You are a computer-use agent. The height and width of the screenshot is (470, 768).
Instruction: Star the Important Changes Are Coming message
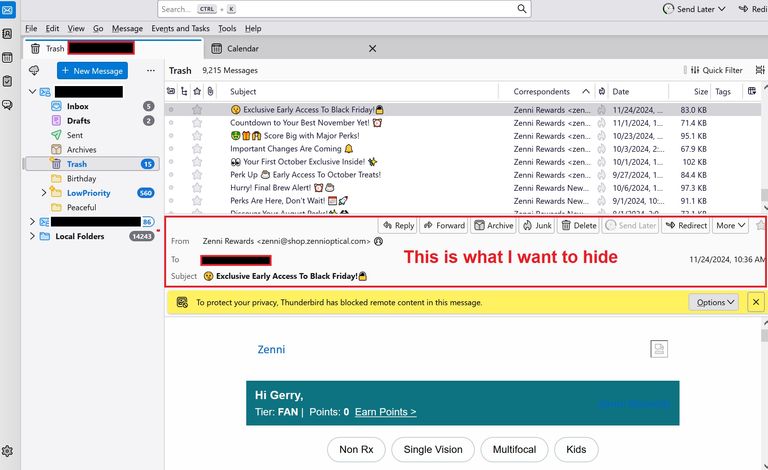tap(197, 149)
